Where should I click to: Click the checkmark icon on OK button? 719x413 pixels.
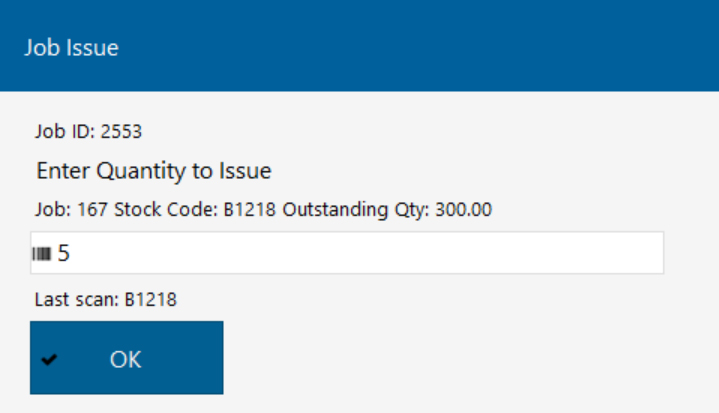49,360
